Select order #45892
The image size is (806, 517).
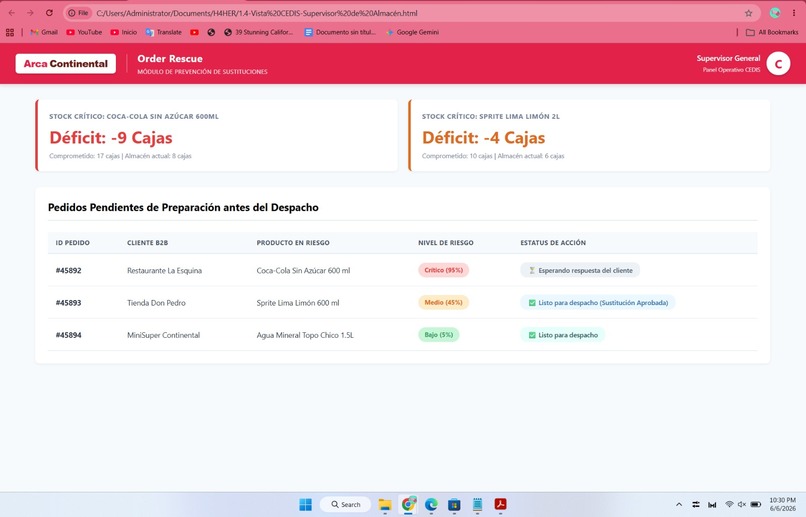point(68,270)
